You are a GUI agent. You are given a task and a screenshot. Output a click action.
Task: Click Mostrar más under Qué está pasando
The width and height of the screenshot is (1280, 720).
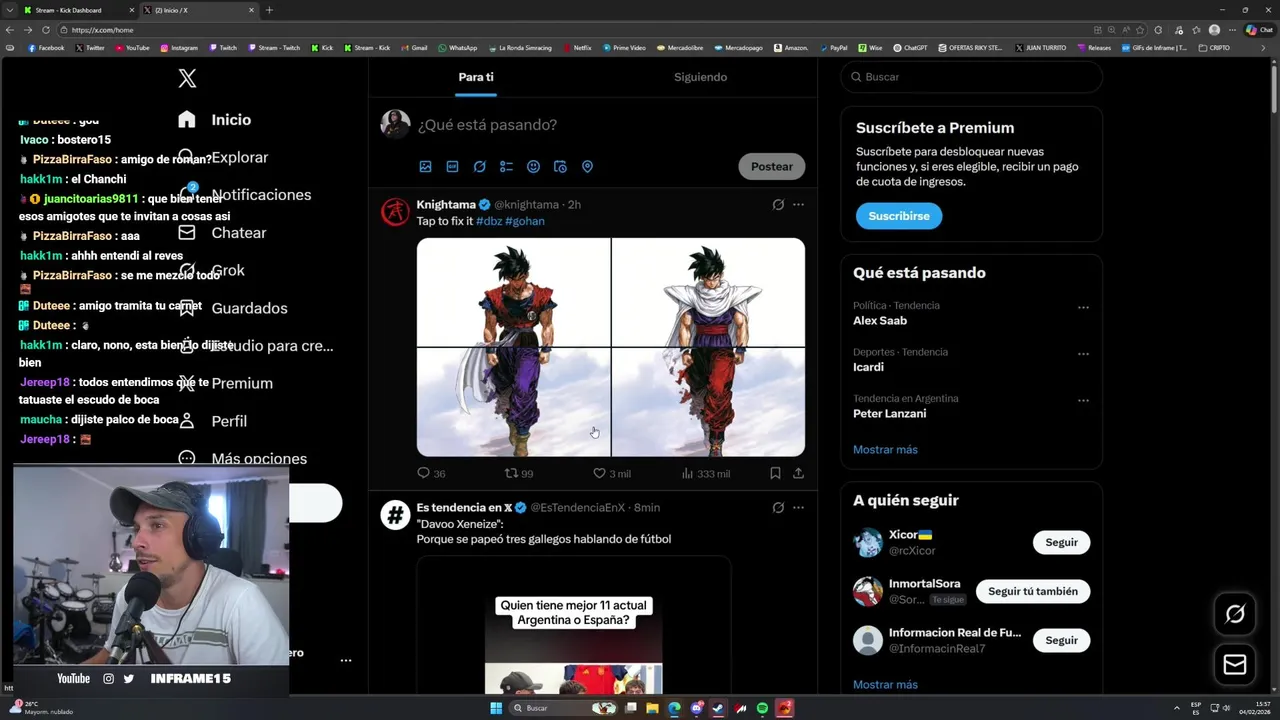[885, 450]
